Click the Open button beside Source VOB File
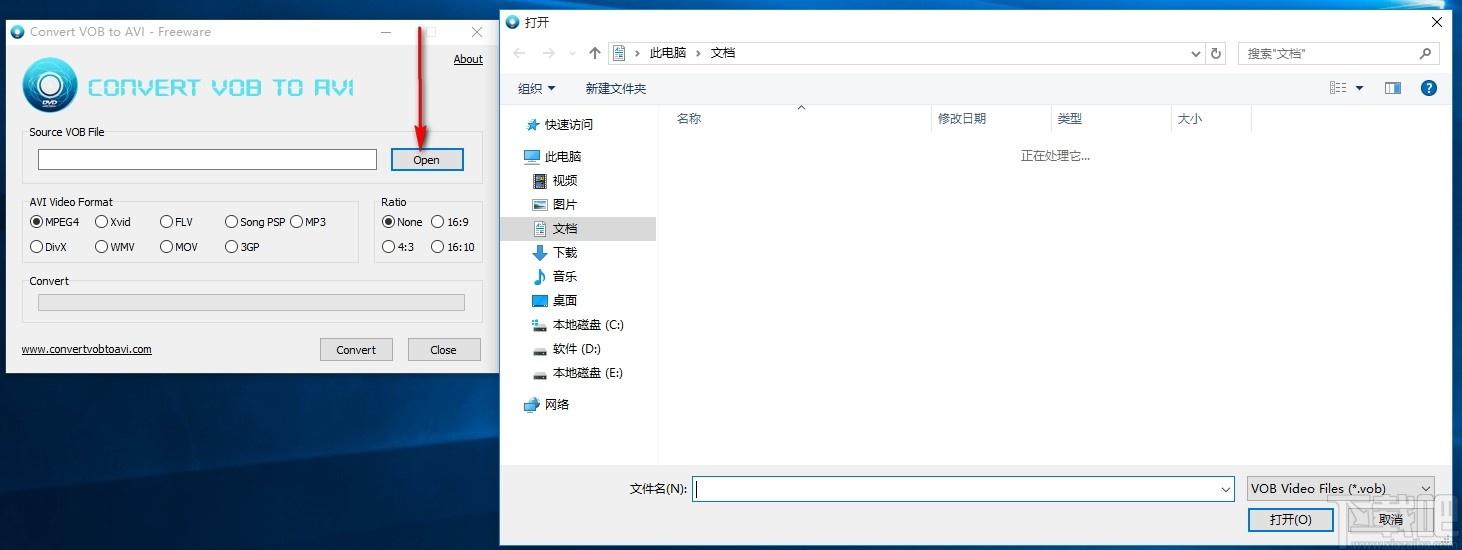This screenshot has height=550, width=1462. (x=427, y=159)
